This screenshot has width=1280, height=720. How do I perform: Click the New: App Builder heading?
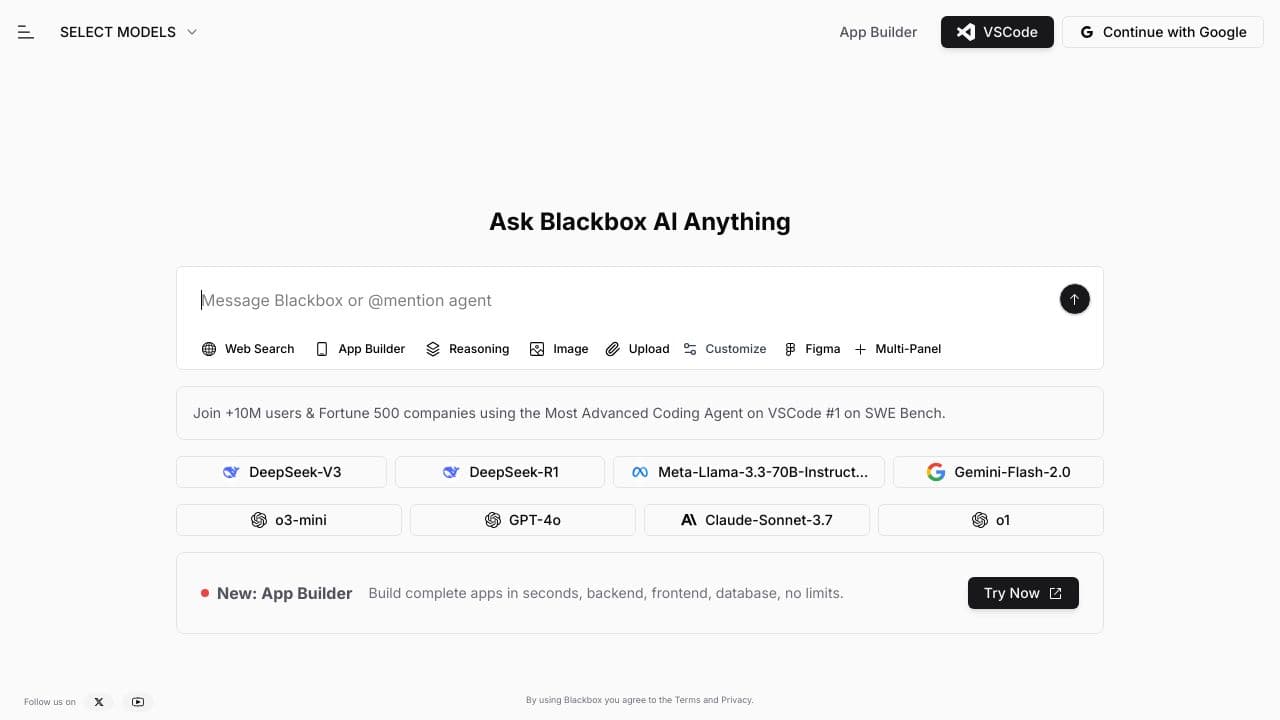click(x=284, y=593)
